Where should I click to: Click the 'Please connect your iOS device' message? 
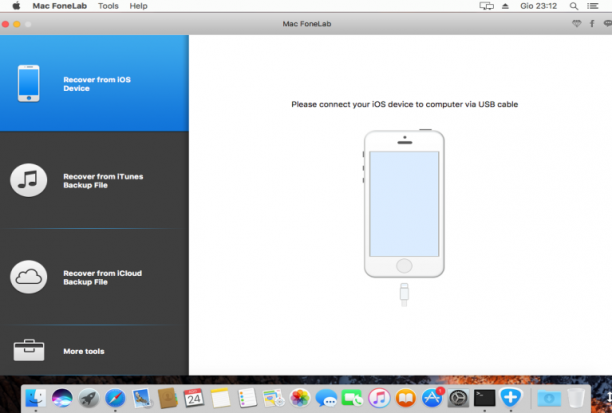click(x=404, y=104)
